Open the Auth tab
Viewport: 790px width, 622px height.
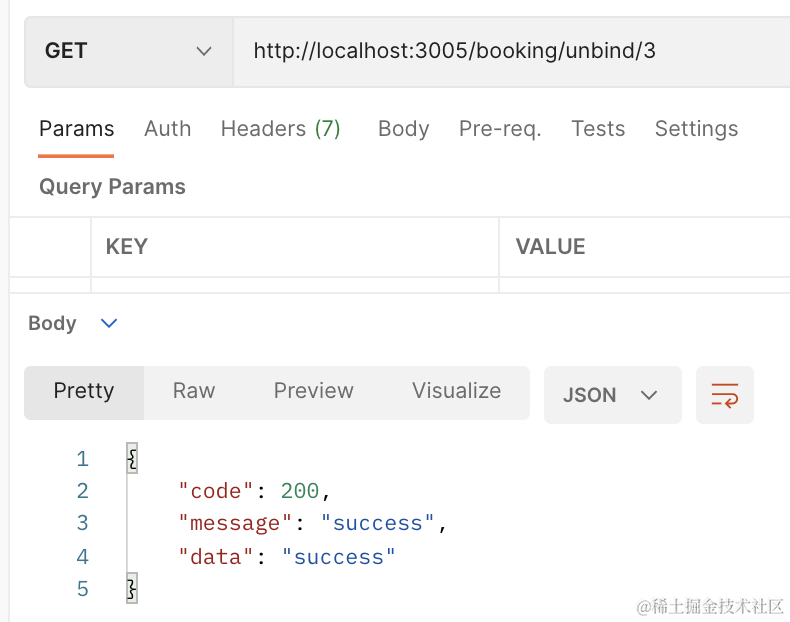pyautogui.click(x=167, y=129)
